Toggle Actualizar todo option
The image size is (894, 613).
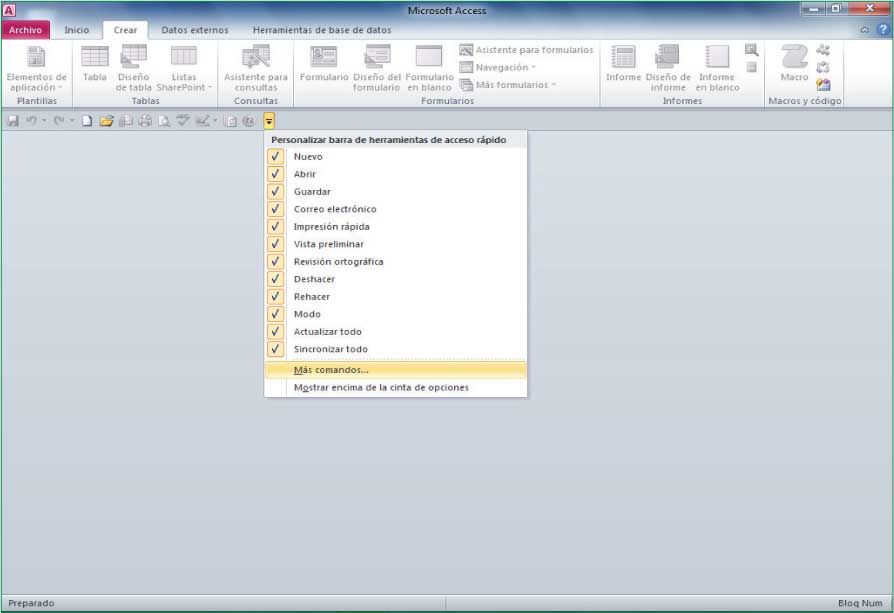tap(396, 331)
